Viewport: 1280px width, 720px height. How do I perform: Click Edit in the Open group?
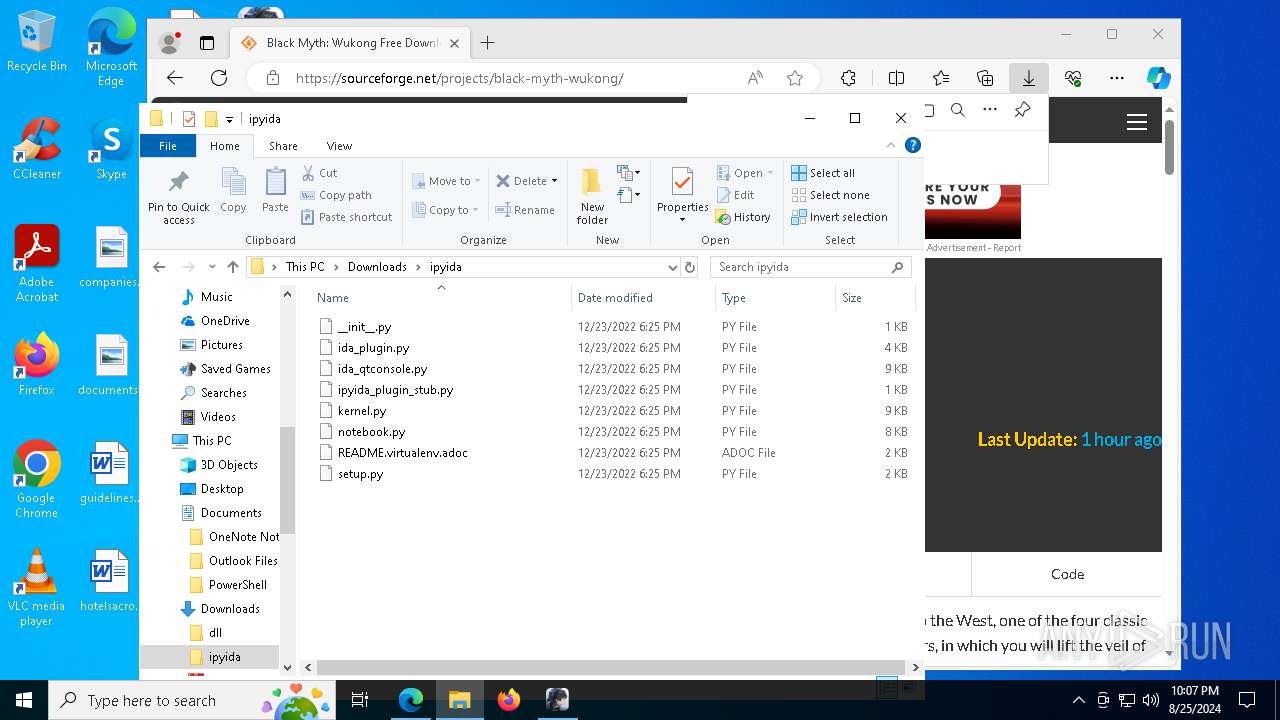[x=736, y=195]
